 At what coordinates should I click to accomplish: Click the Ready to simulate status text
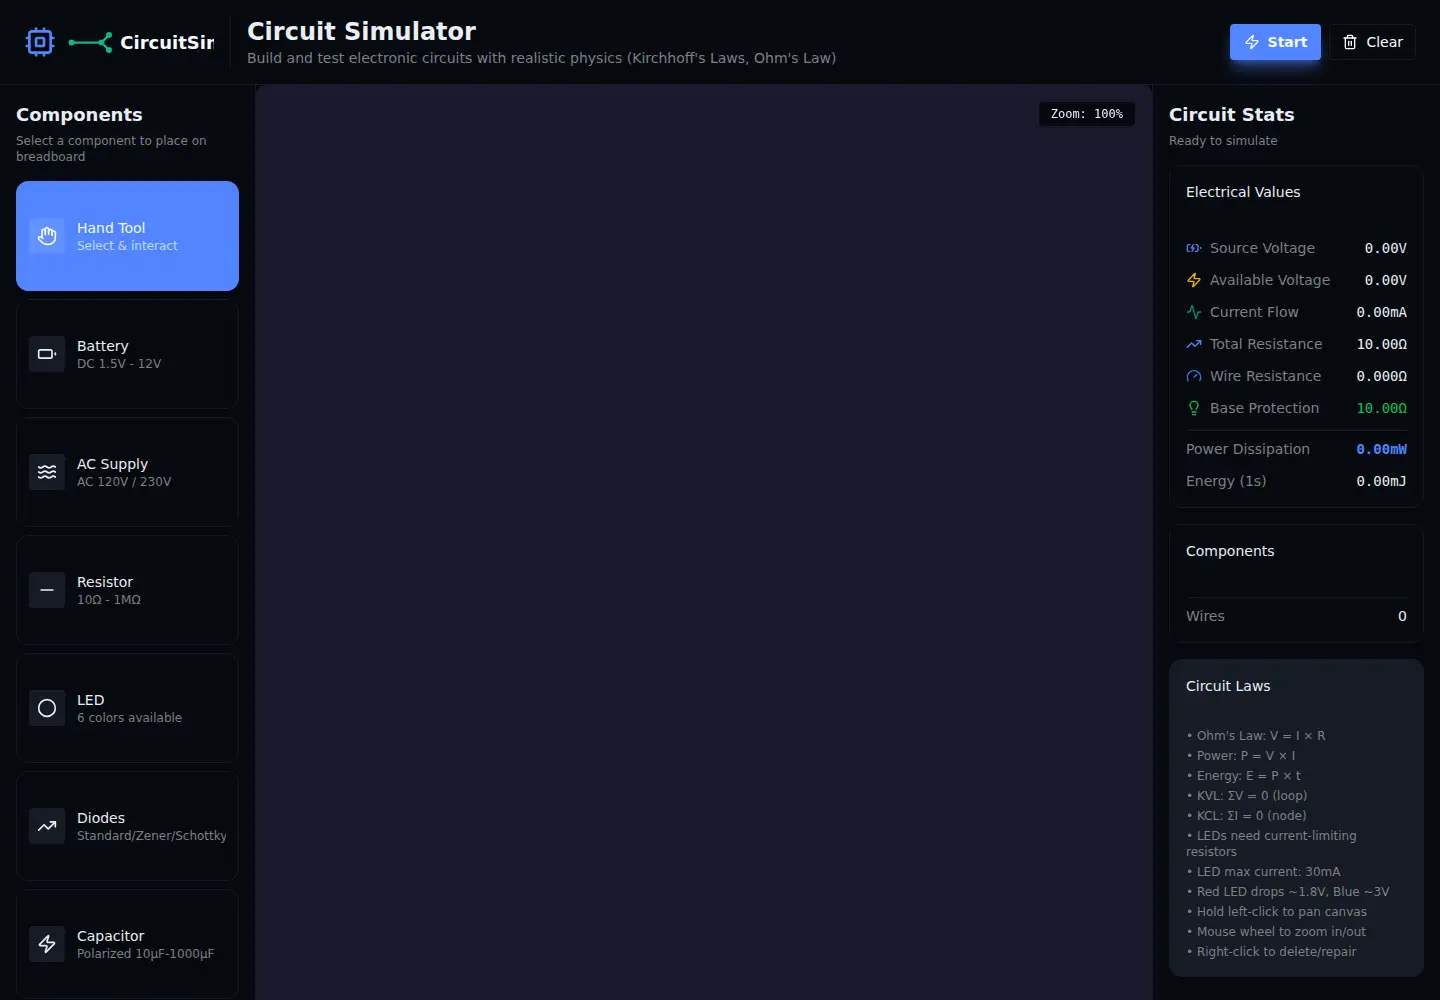(x=1223, y=141)
